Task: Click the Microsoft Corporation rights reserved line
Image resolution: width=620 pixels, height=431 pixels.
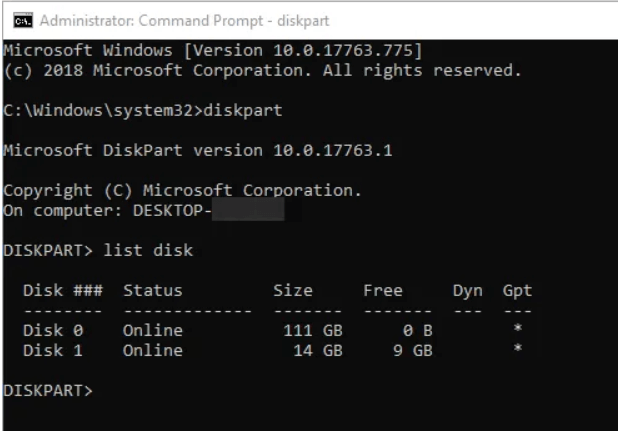Action: coord(263,70)
